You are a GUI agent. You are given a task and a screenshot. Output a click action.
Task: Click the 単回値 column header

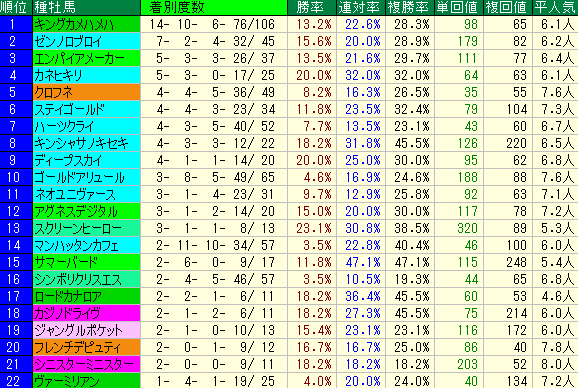tap(459, 7)
